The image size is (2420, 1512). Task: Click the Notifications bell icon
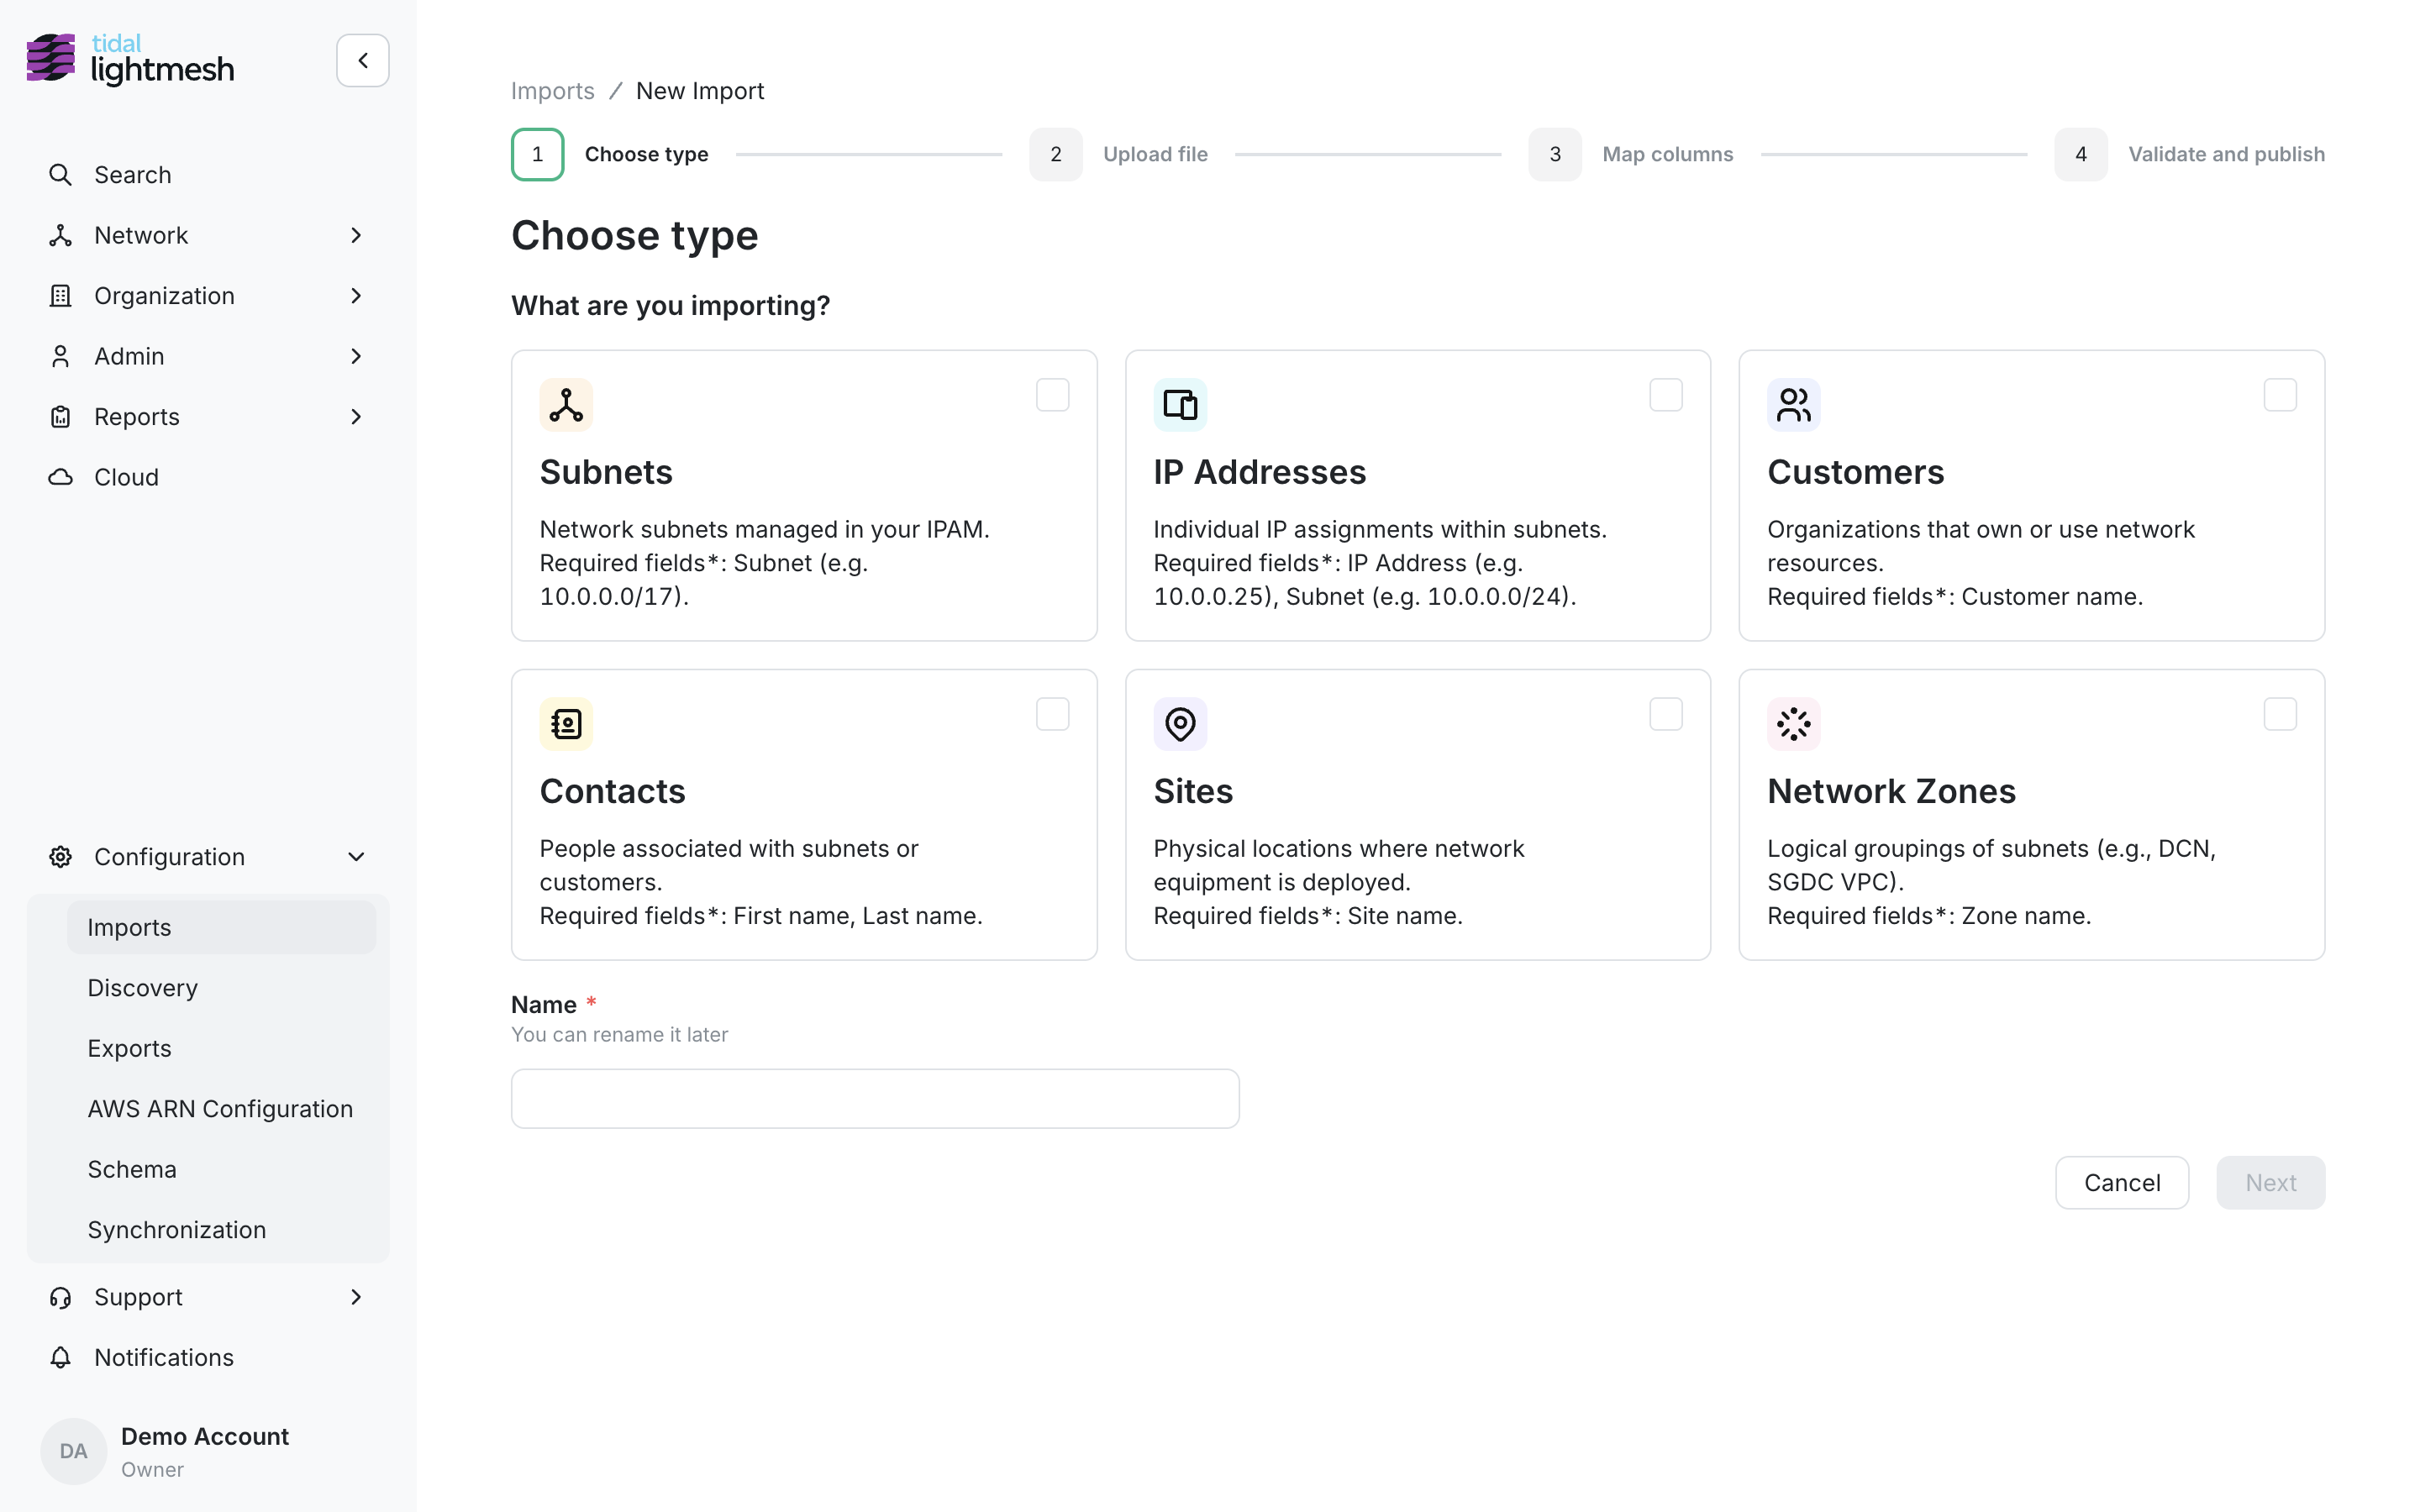coord(60,1358)
